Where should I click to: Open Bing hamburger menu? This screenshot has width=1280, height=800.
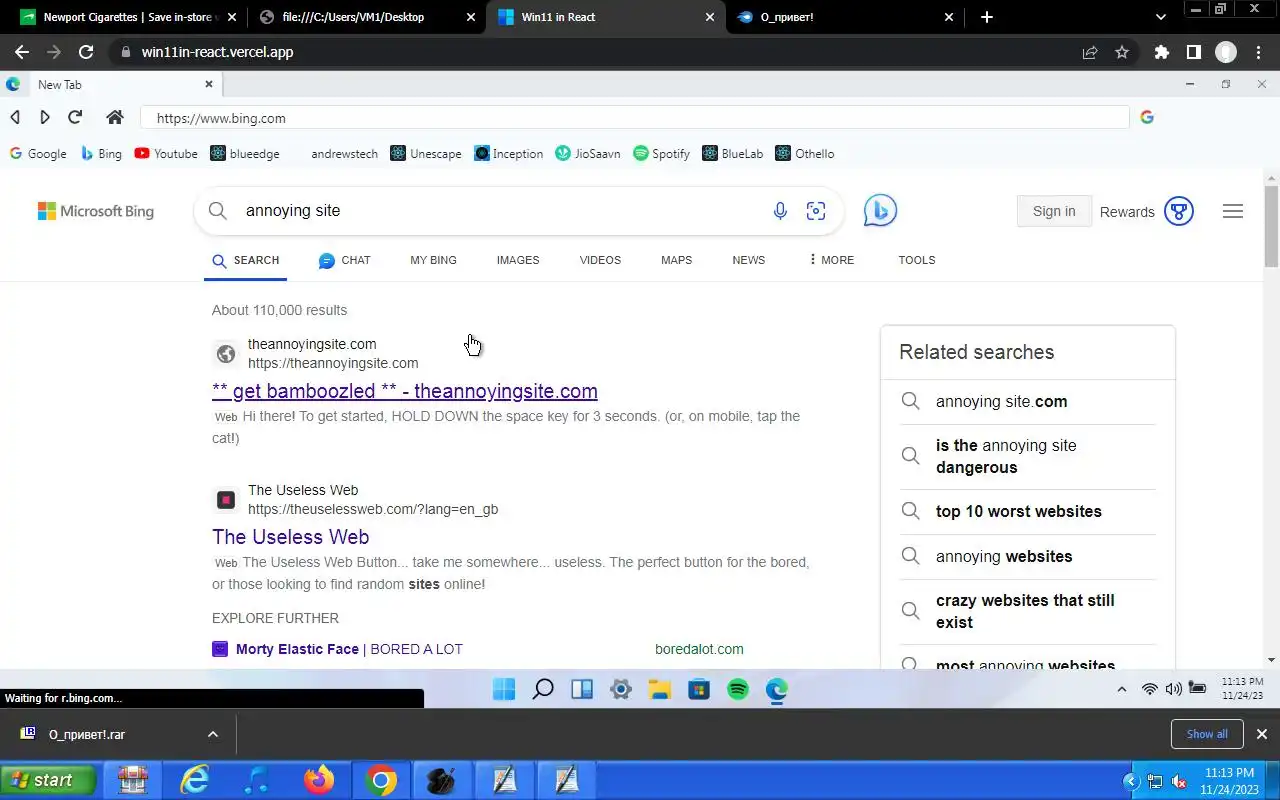click(1233, 211)
